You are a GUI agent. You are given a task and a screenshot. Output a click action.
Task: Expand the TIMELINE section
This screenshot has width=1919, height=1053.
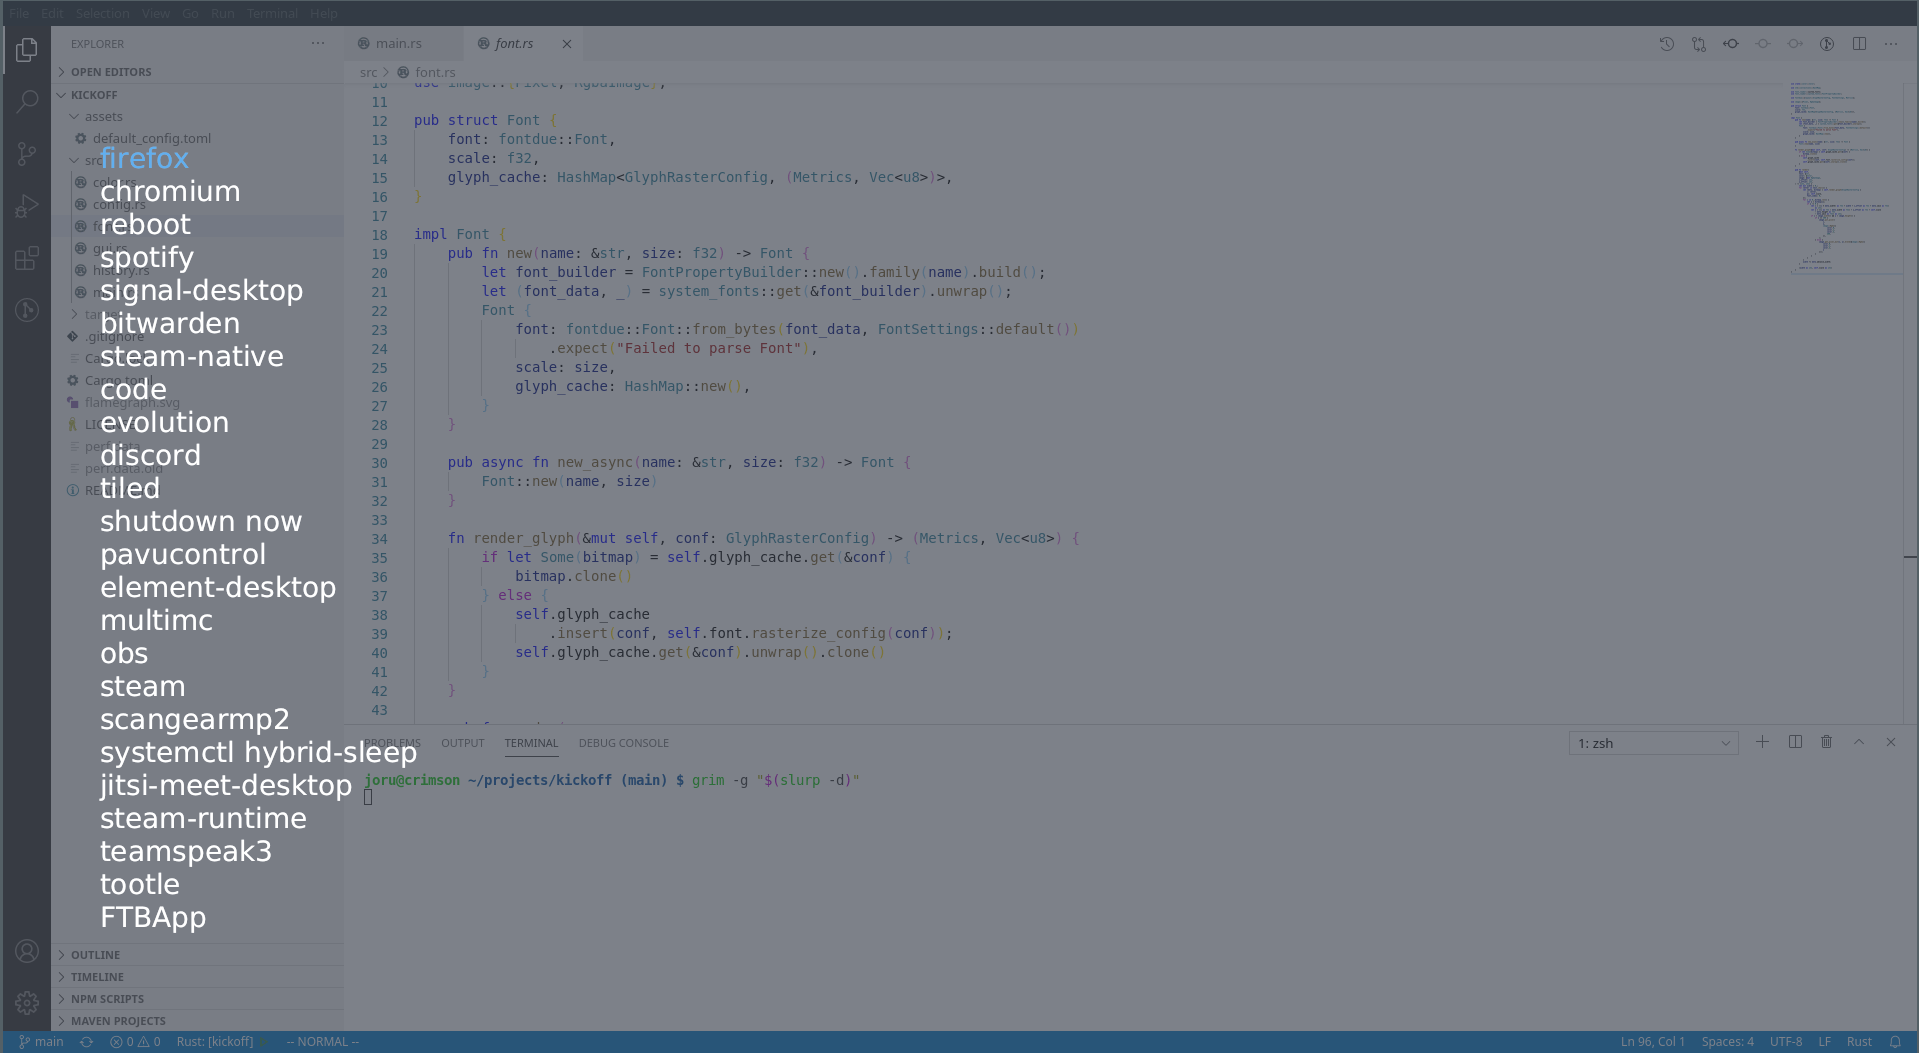pos(97,977)
